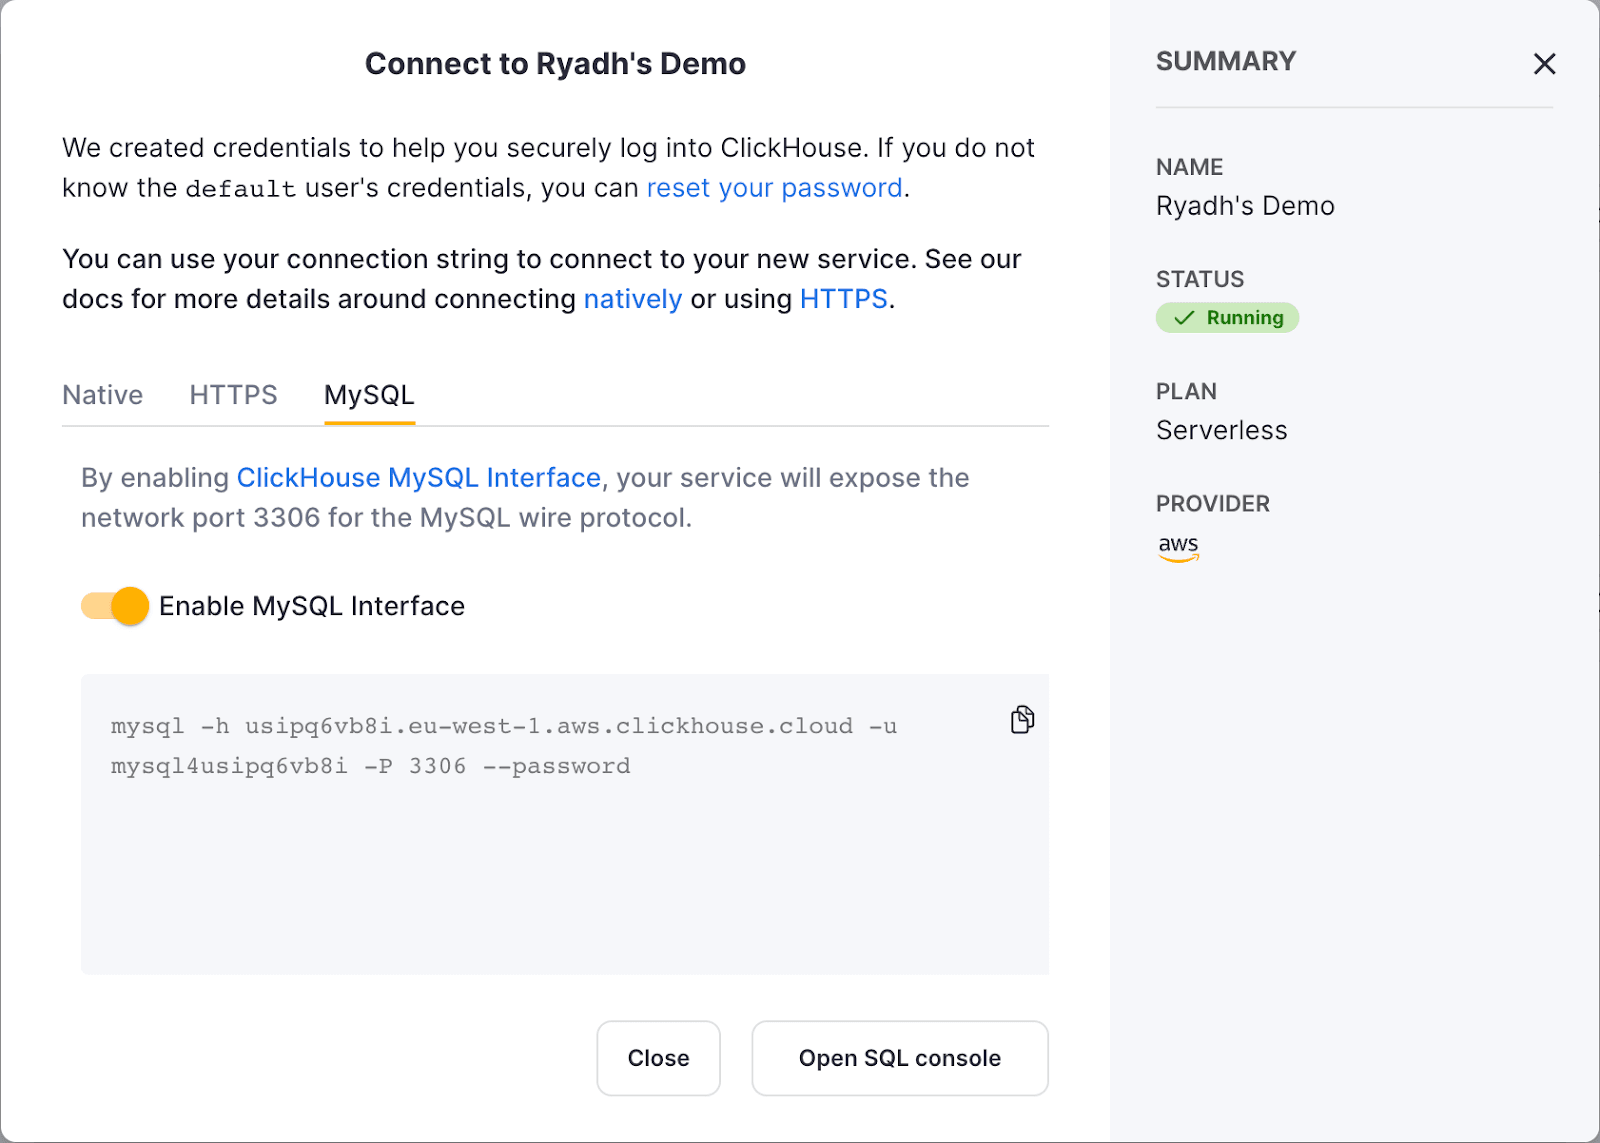Image resolution: width=1600 pixels, height=1143 pixels.
Task: Switch to the Native tab
Action: (x=102, y=395)
